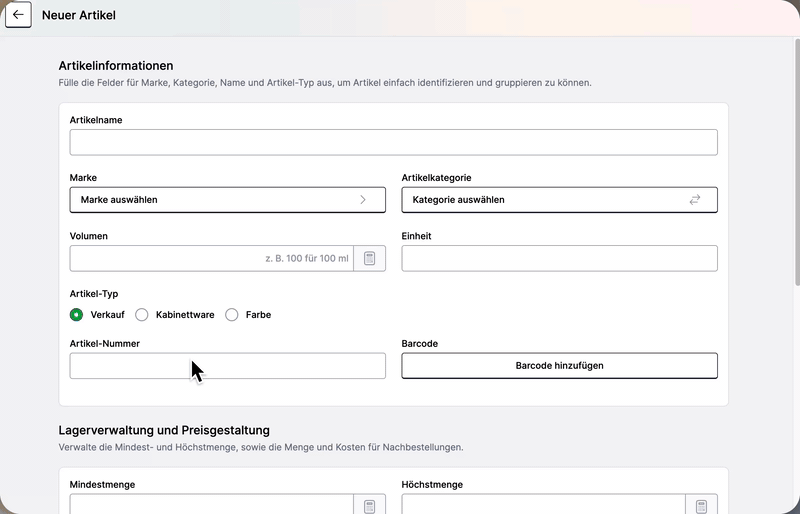
Task: Open calculator icon in Mindestmenge field
Action: point(369,505)
